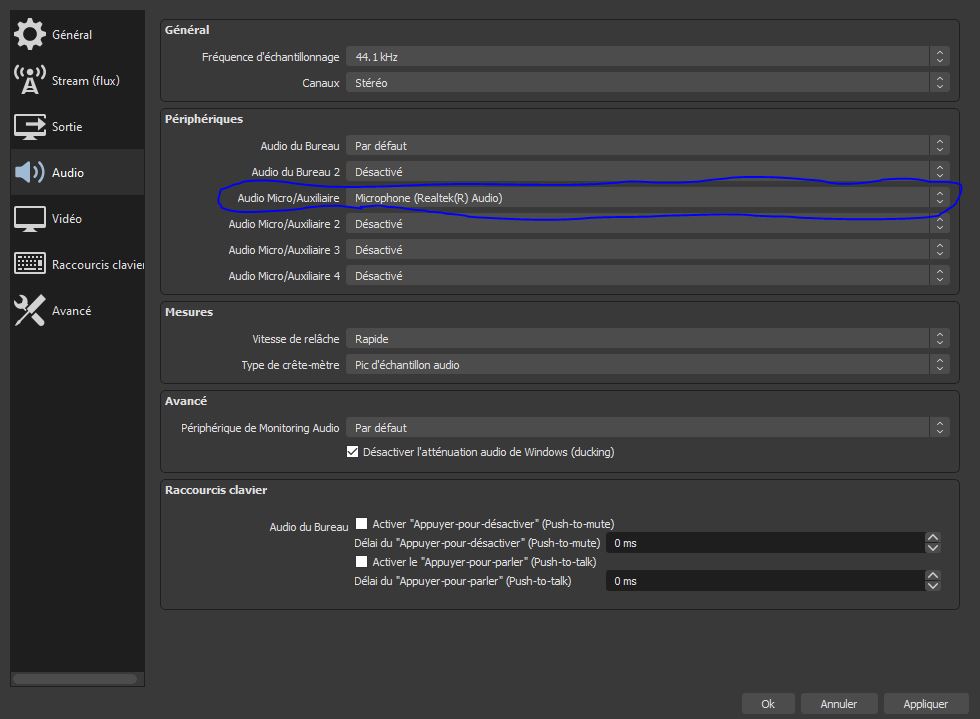Click the Fréquence d'échantillonnage label
The image size is (980, 719).
pyautogui.click(x=271, y=57)
